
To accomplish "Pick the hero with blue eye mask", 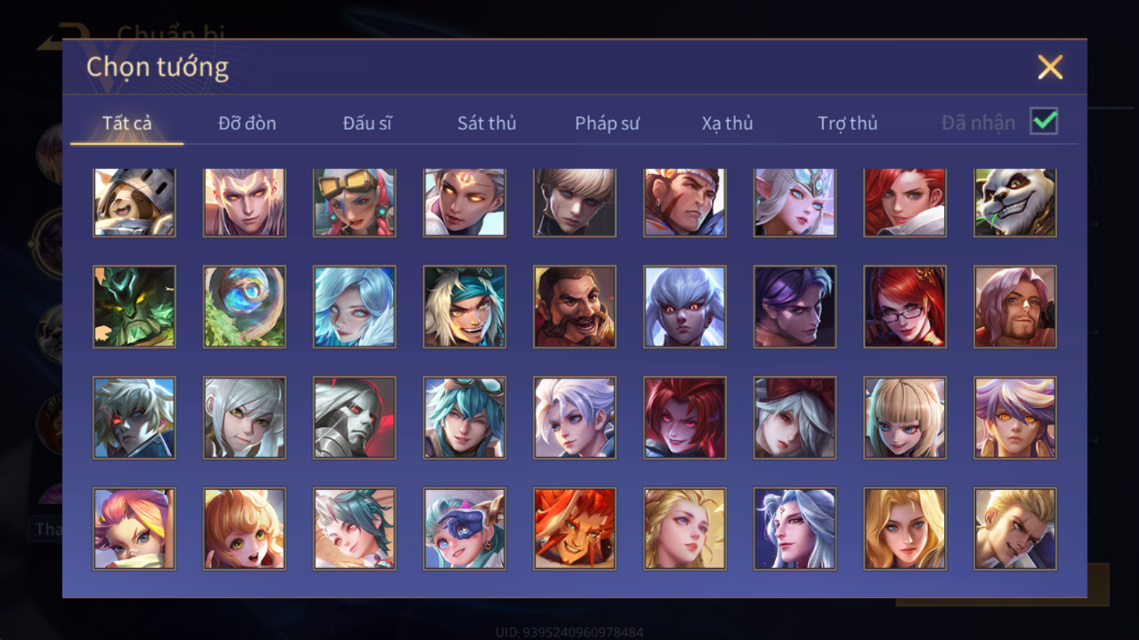I will click(464, 528).
